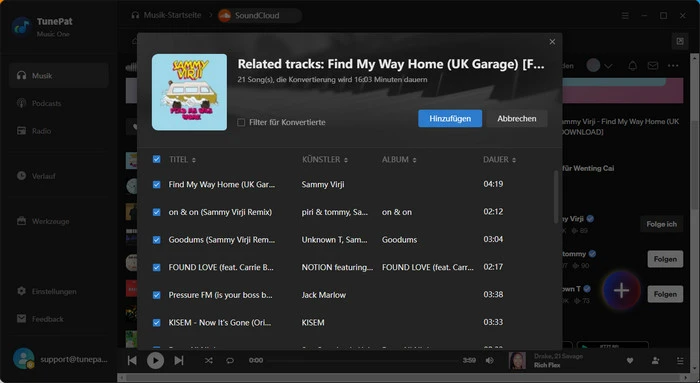Click the Musik headphones icon in sidebar
The width and height of the screenshot is (700, 383).
[21, 75]
